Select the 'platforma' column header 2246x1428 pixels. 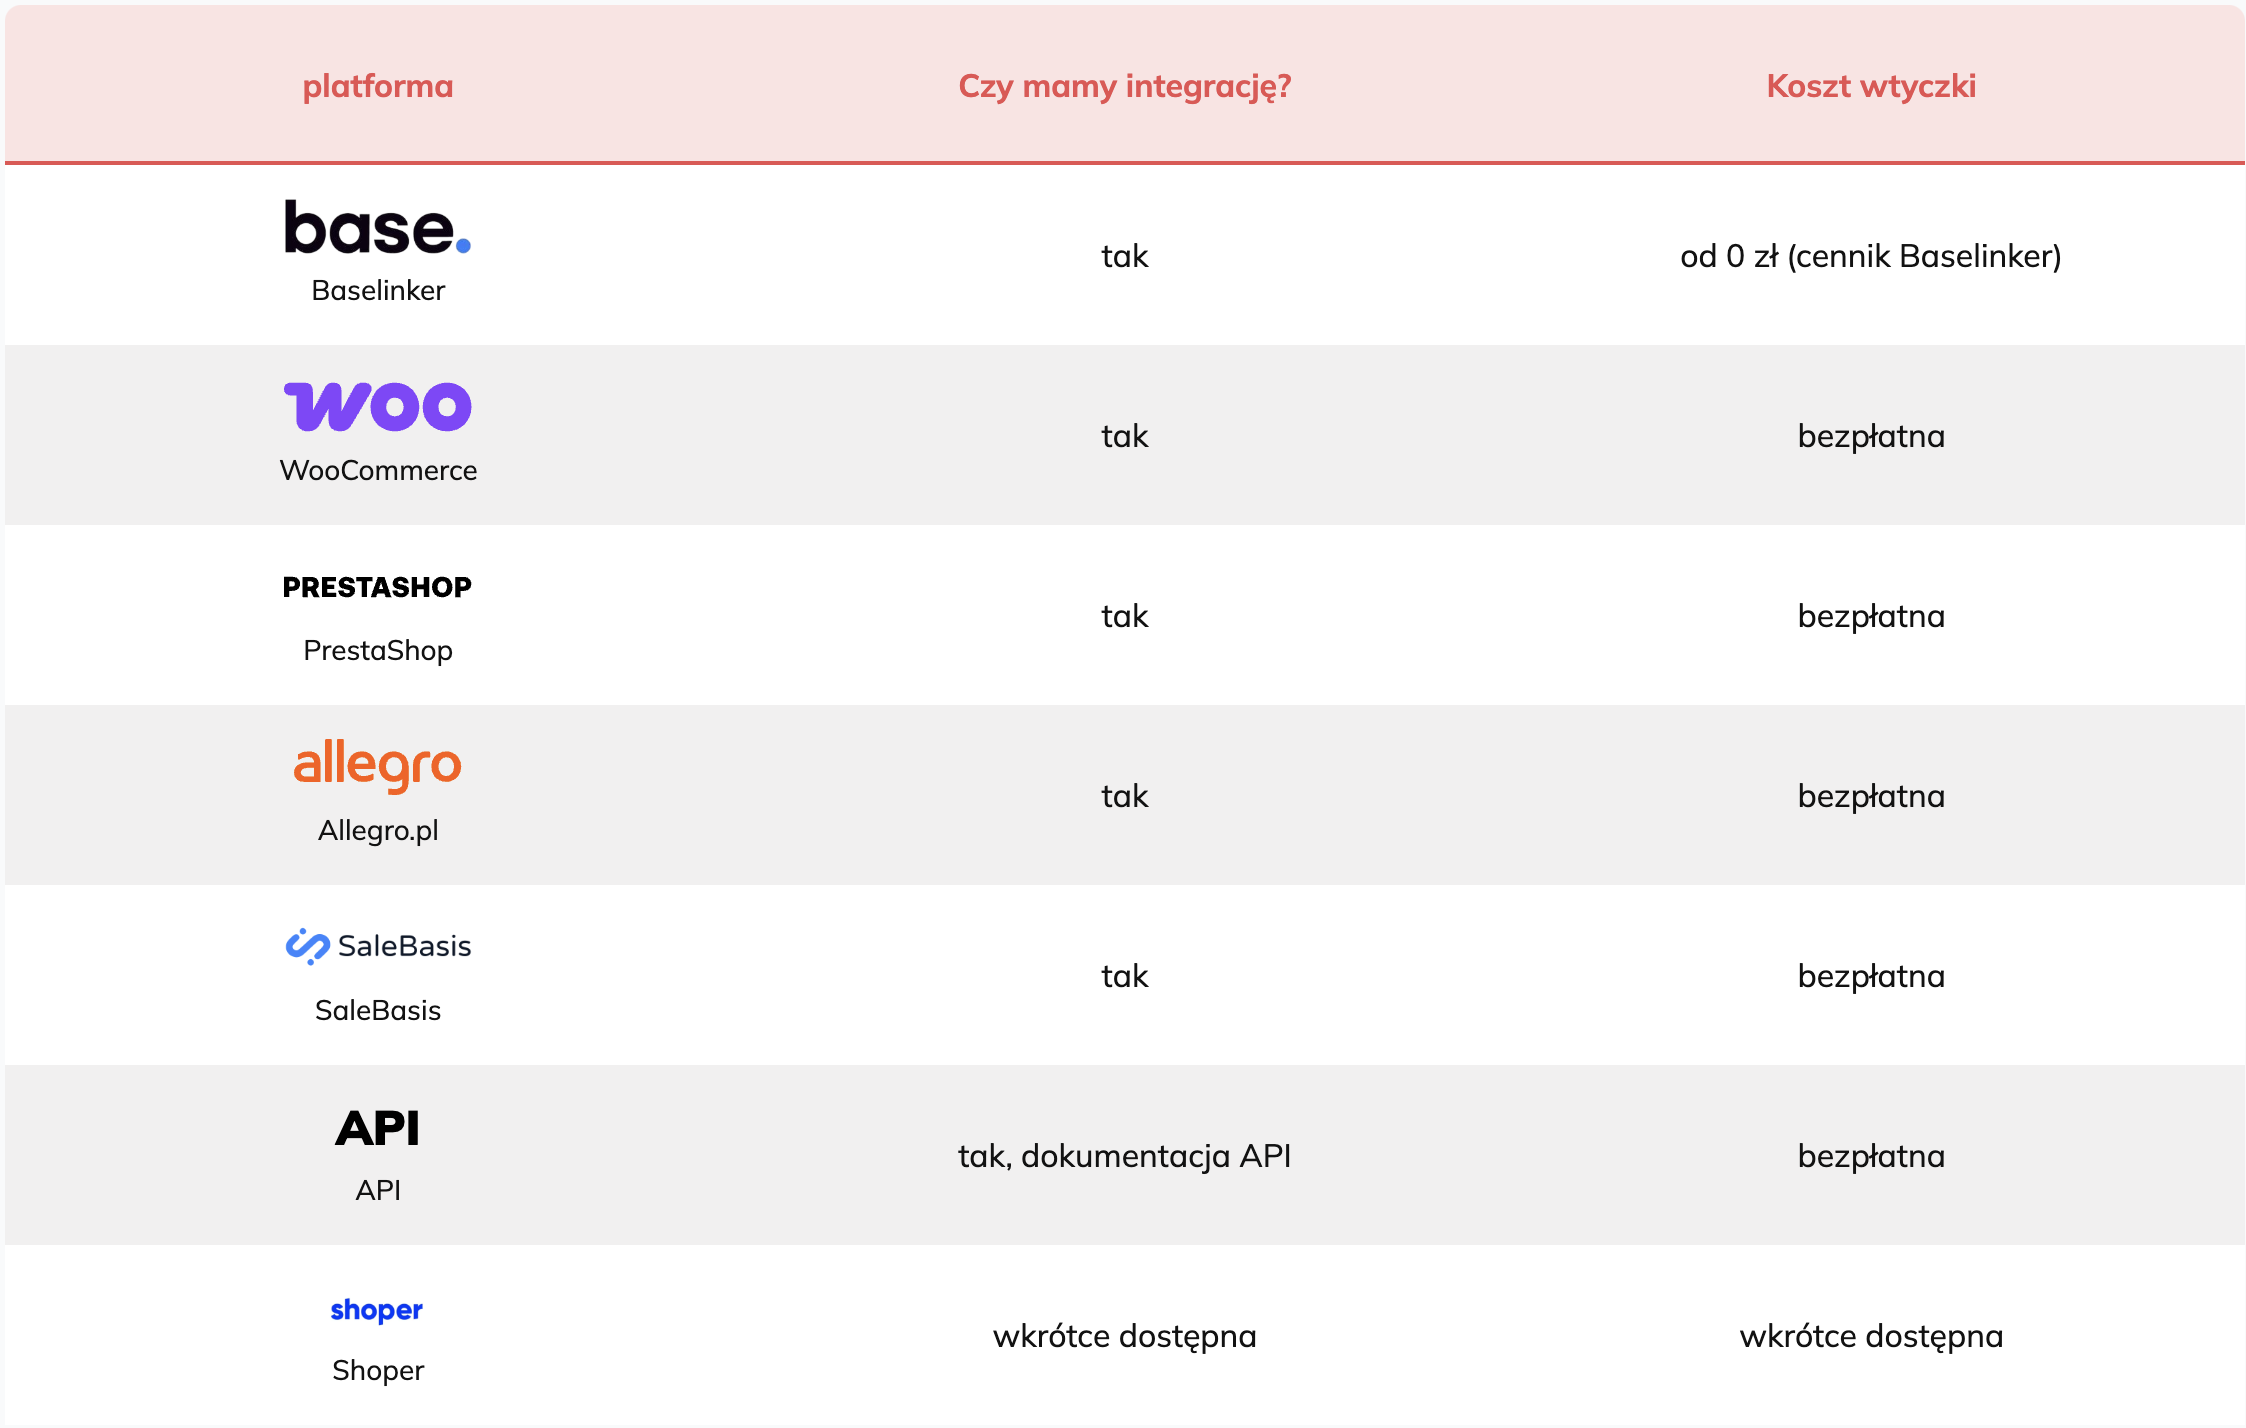[x=377, y=86]
